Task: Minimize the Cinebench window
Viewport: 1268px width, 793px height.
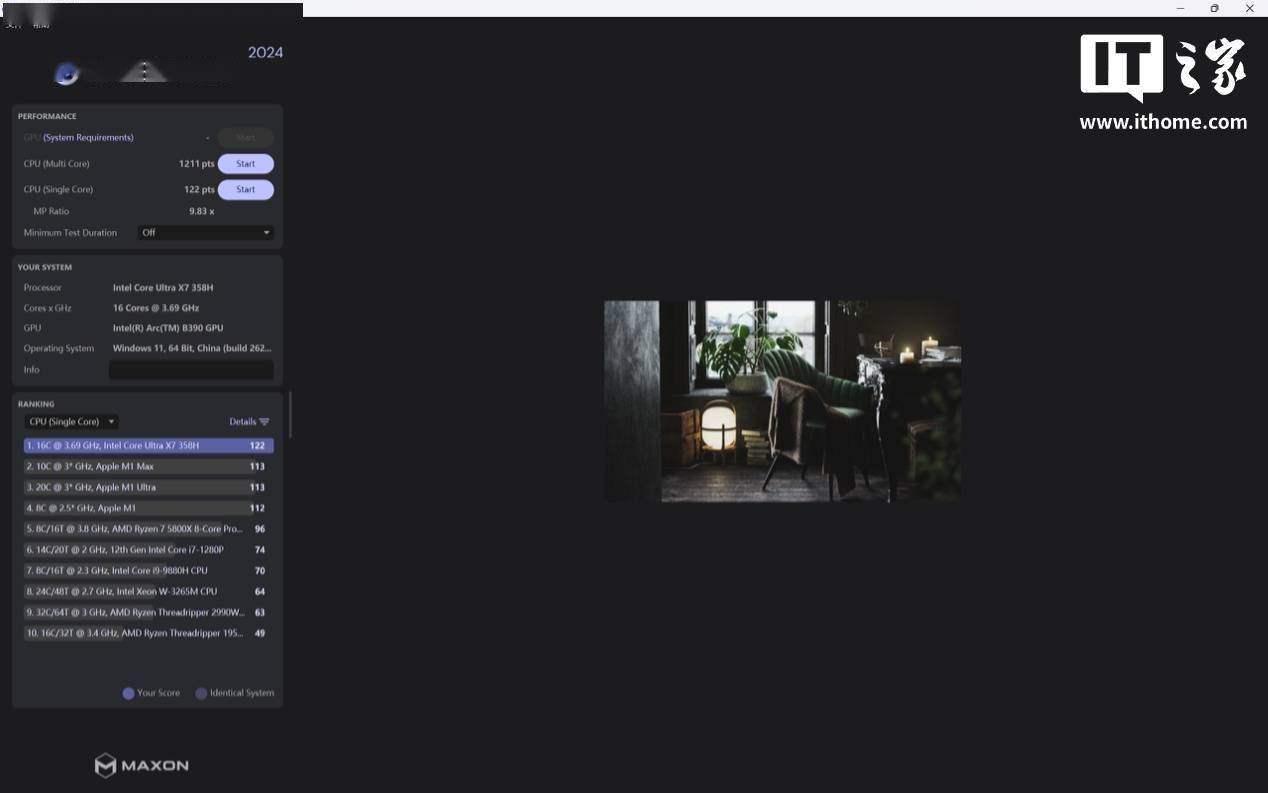Action: coord(1181,8)
